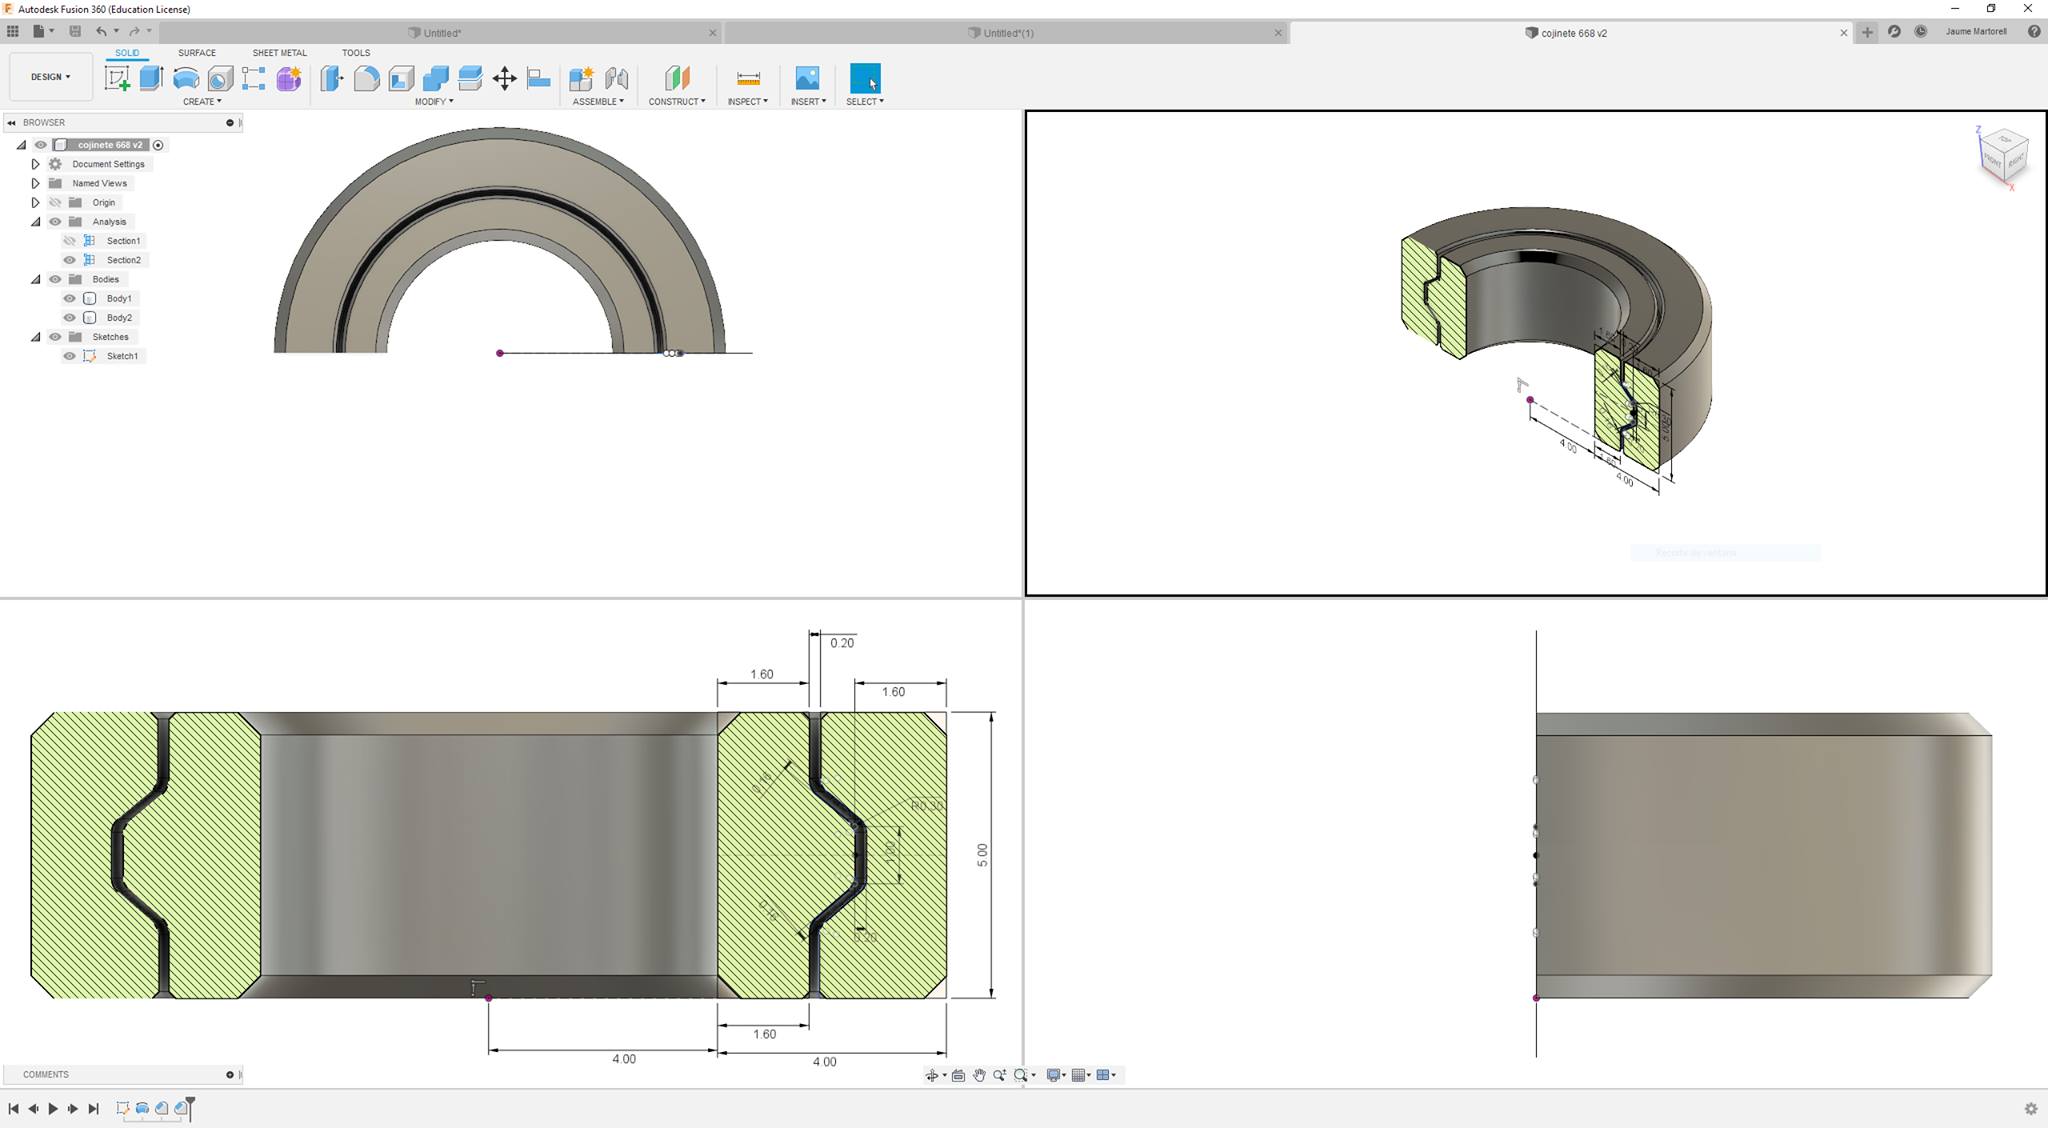Activate the Move/Copy tool
The width and height of the screenshot is (2048, 1128).
click(505, 78)
